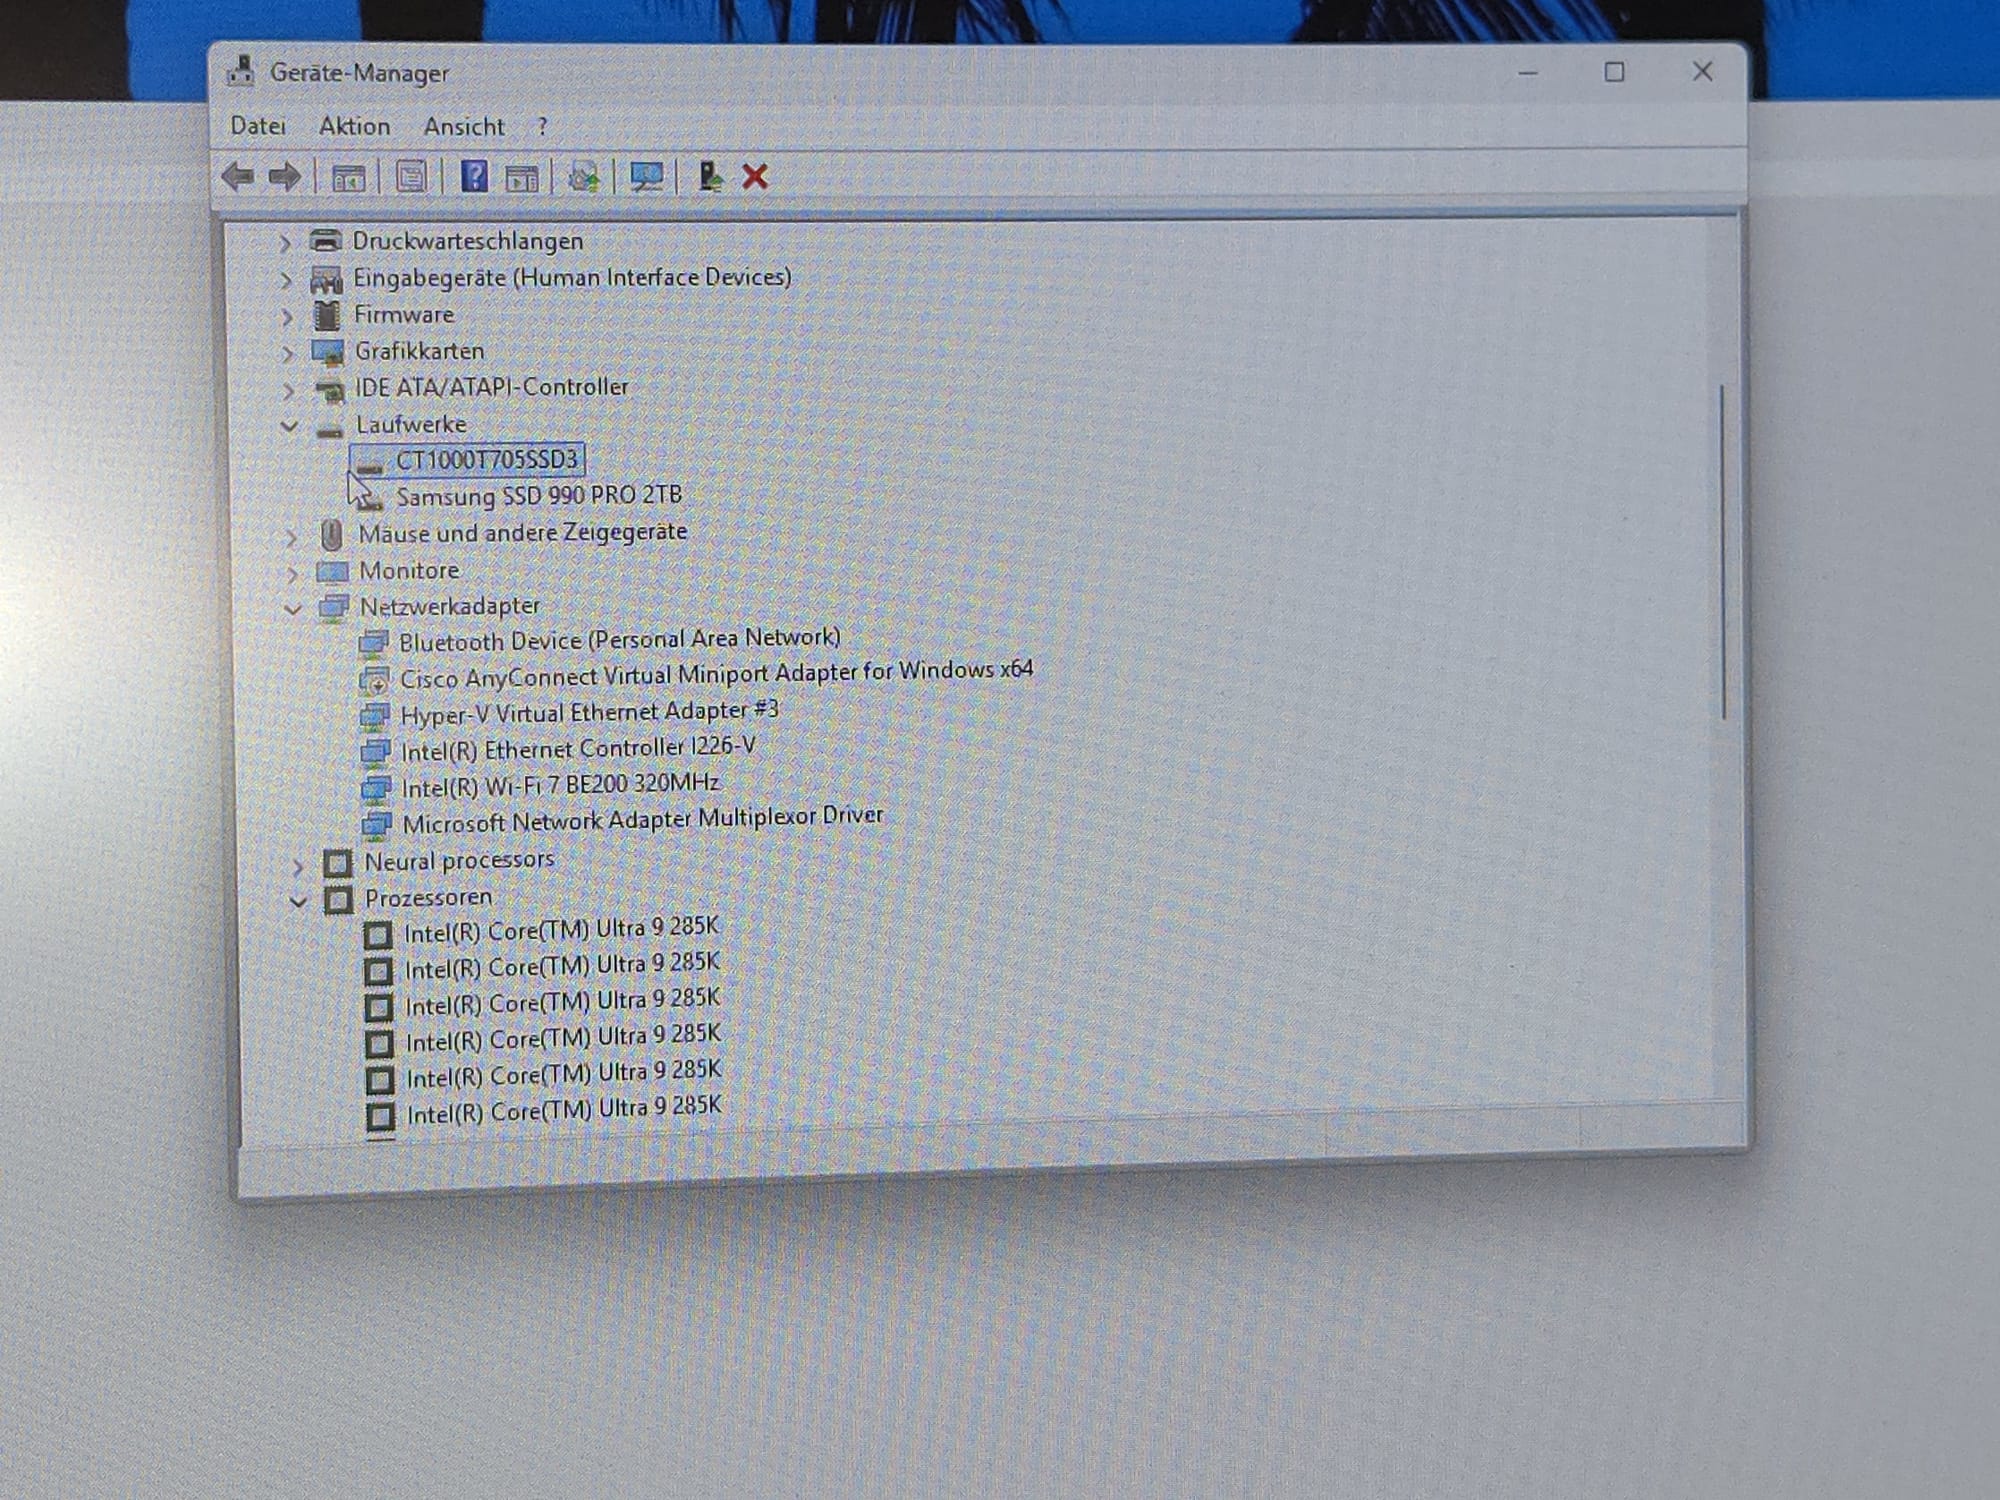Screen dimensions: 2000x1500
Task: Expand the Neural processors category
Action: [x=297, y=864]
